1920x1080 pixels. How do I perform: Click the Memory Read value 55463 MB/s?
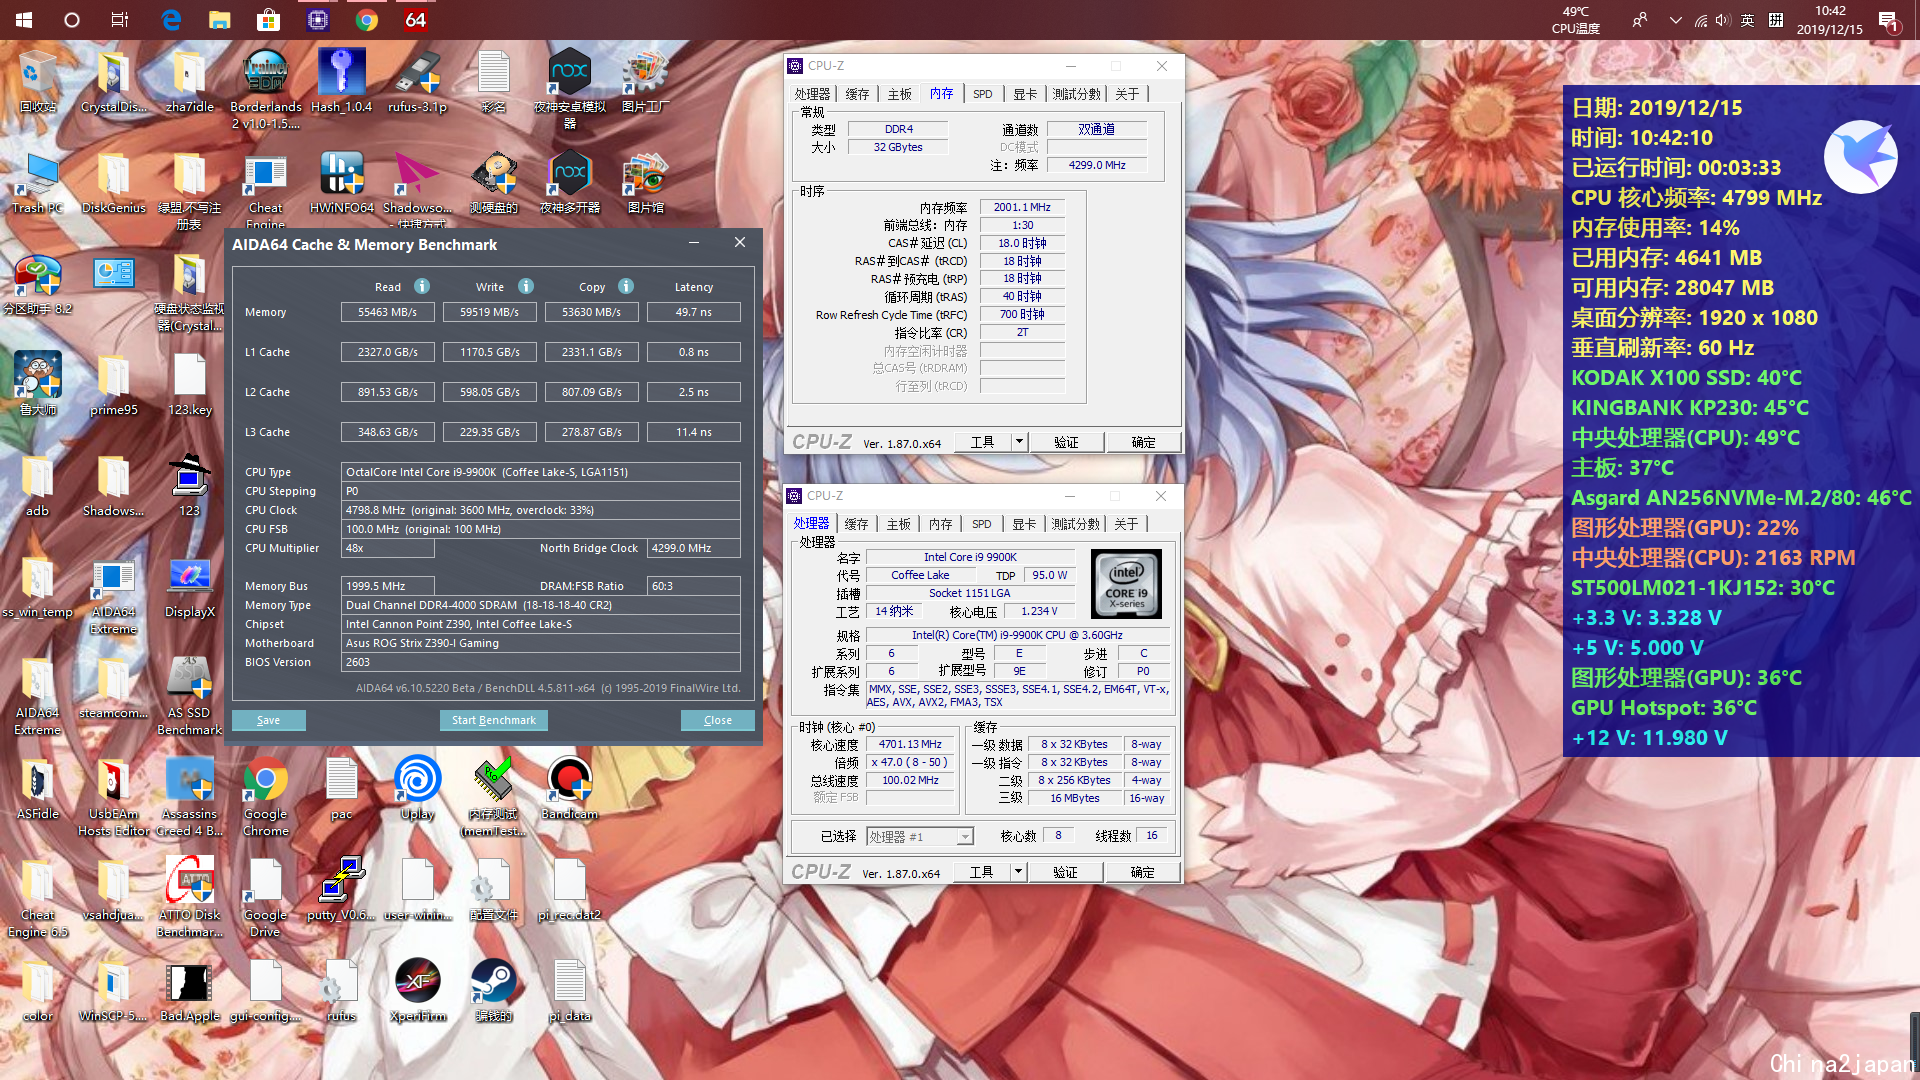click(x=387, y=312)
